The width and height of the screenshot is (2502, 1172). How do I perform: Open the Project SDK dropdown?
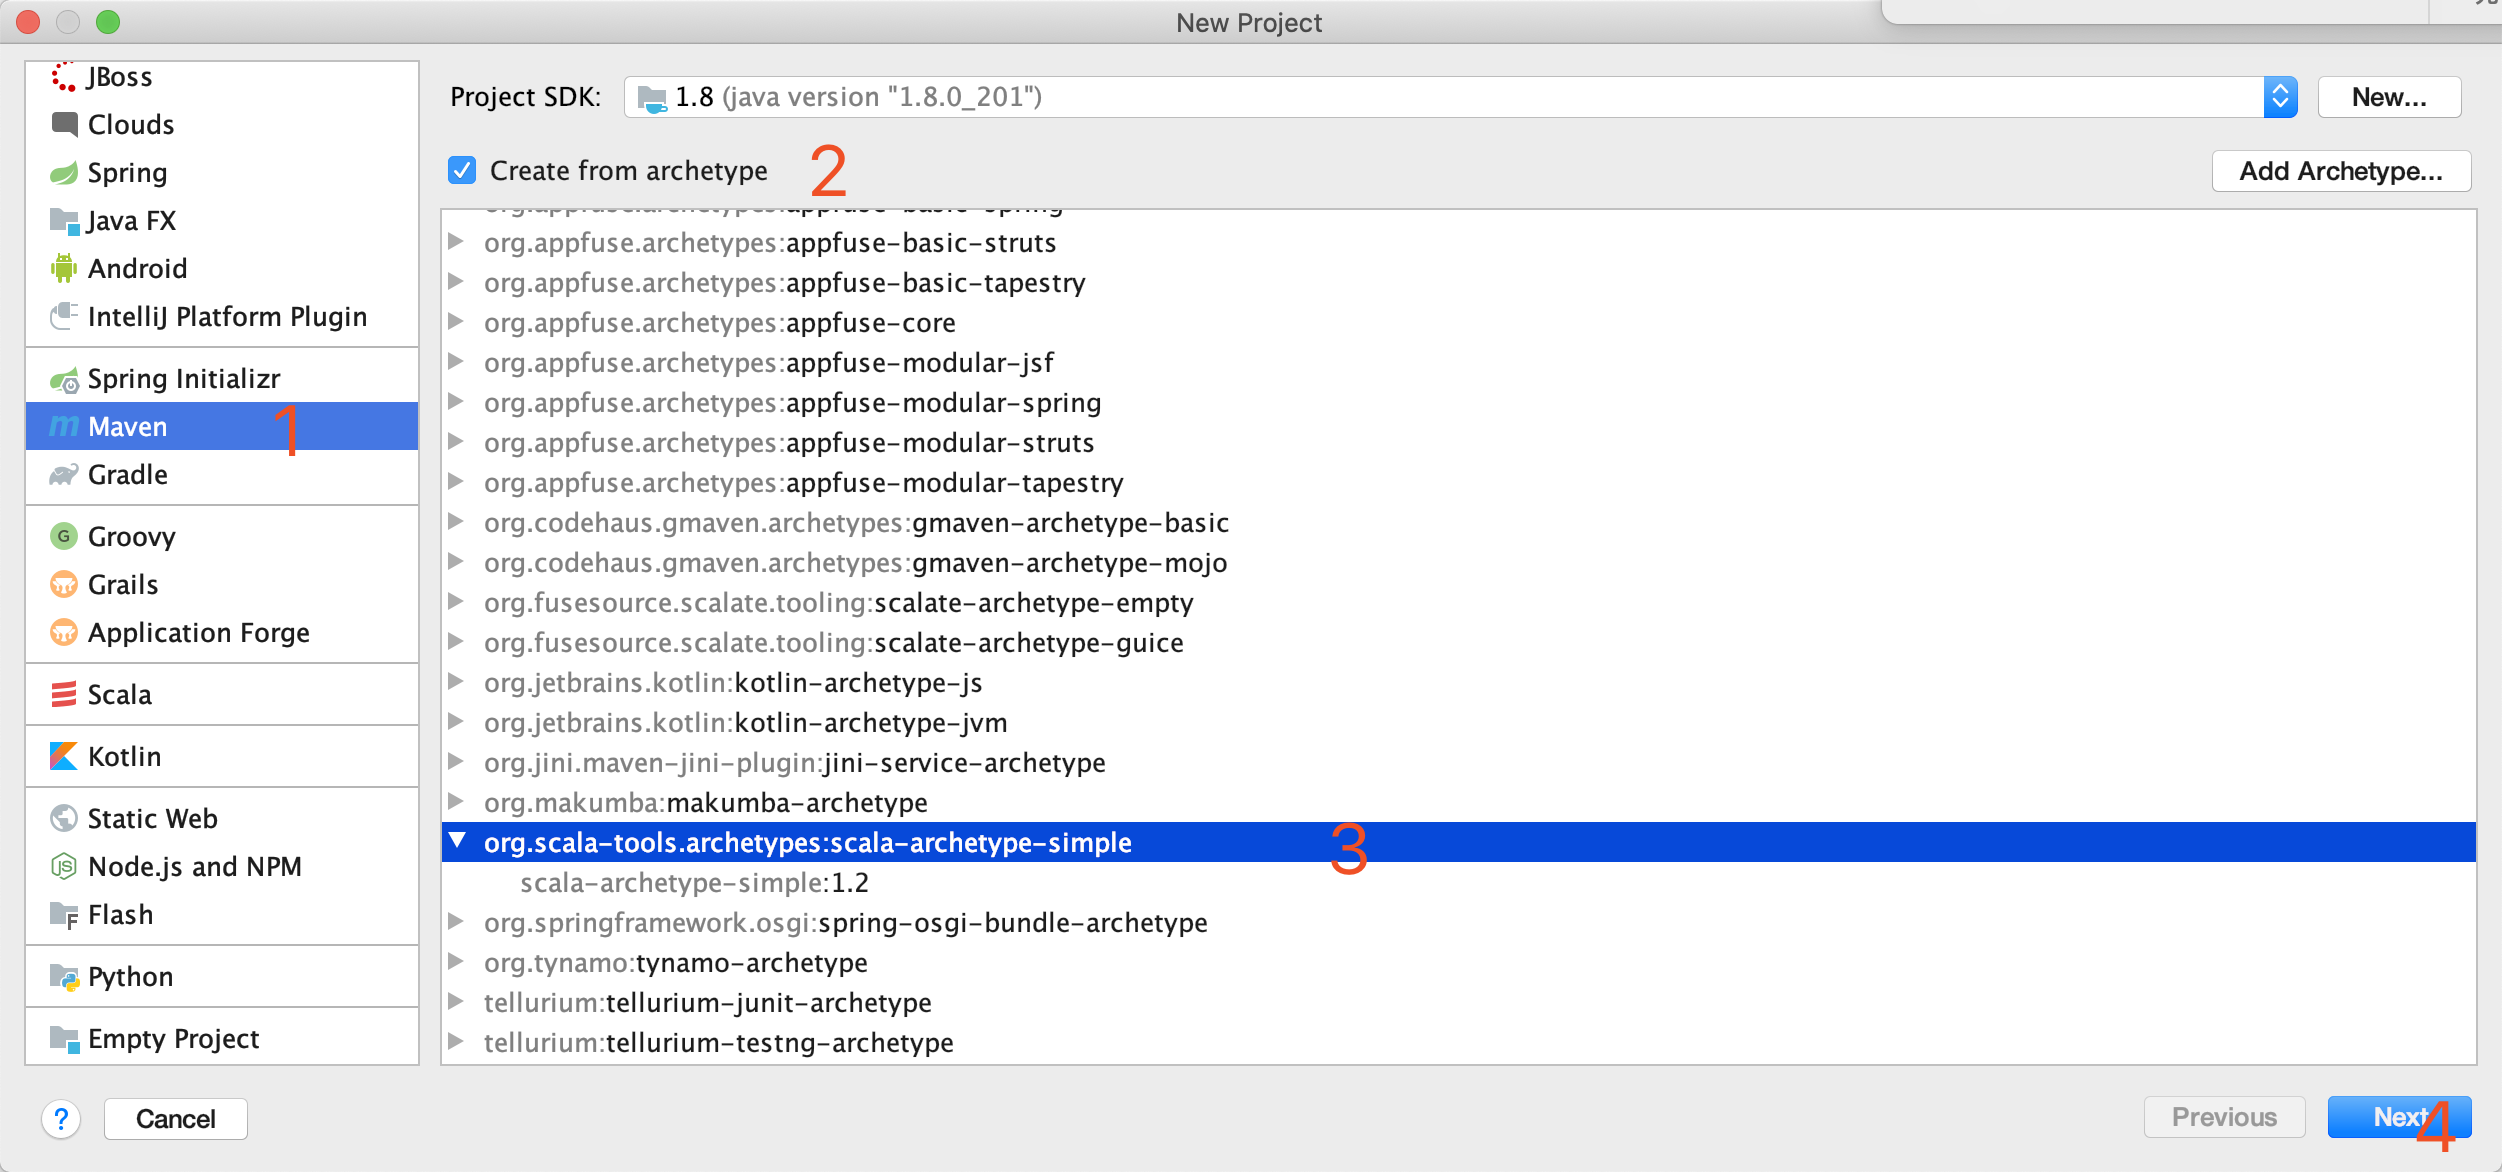pyautogui.click(x=2279, y=97)
